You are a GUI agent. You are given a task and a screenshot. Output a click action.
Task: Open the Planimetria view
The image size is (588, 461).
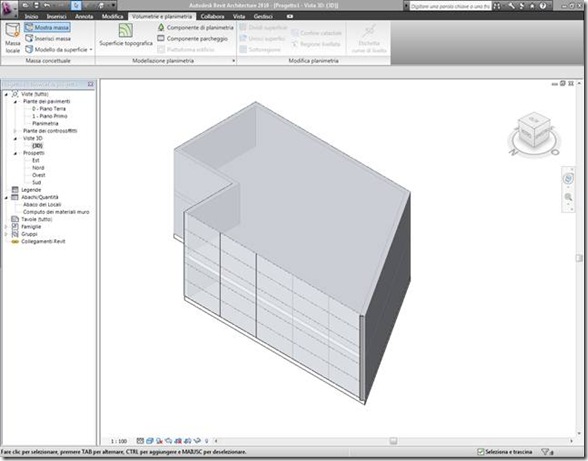tap(45, 123)
